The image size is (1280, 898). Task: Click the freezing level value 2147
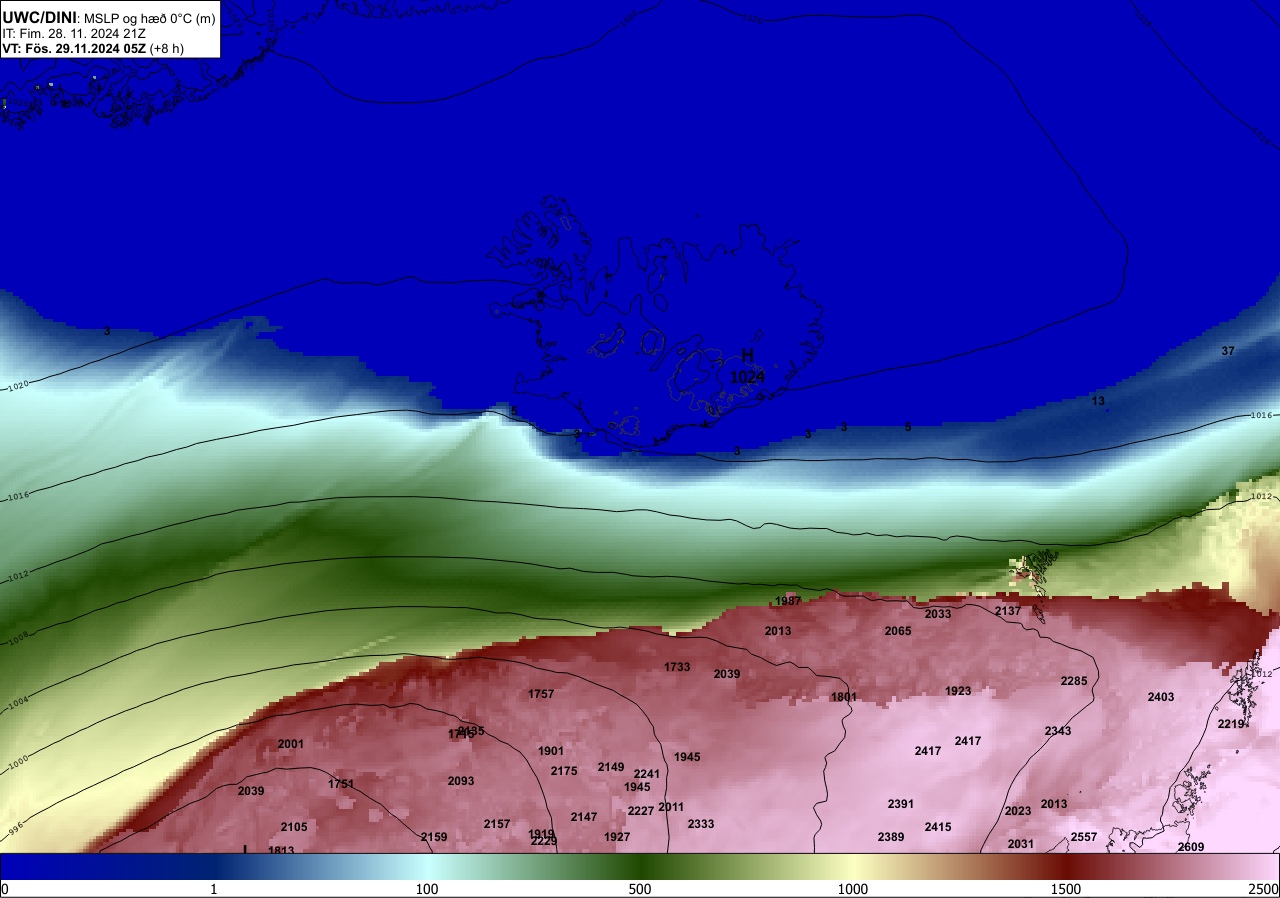click(584, 817)
